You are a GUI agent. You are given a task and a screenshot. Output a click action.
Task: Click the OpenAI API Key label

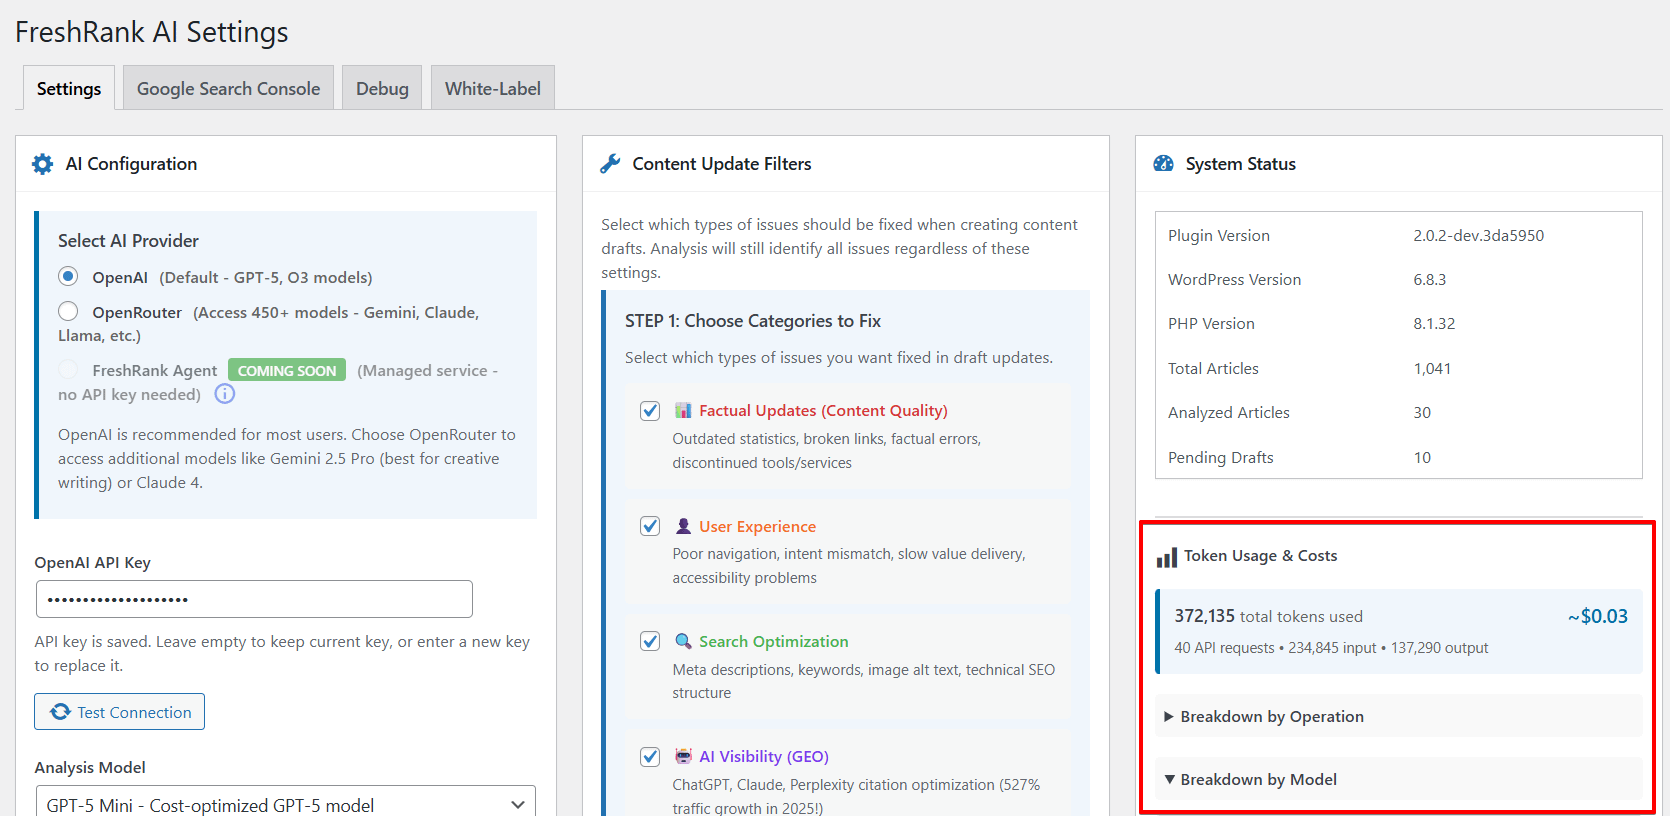(x=93, y=562)
